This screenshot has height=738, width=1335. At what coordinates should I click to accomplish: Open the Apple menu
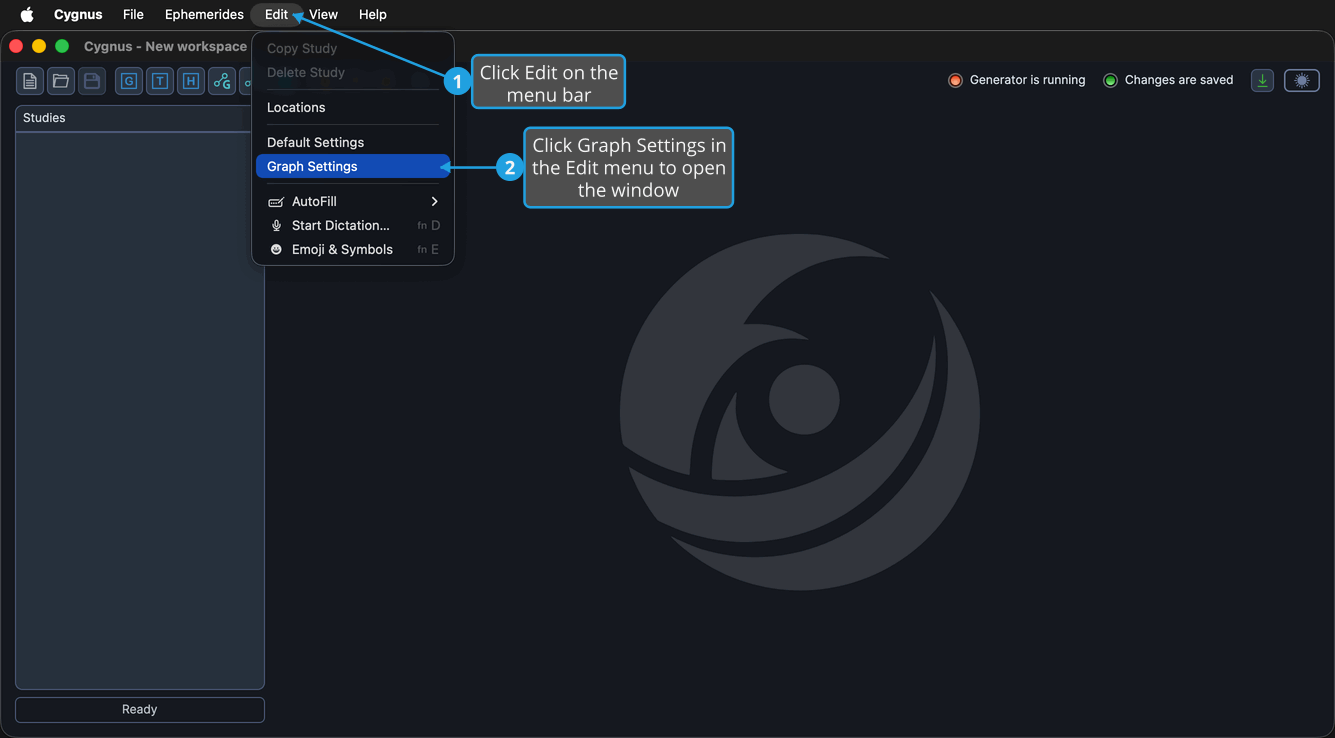[x=27, y=14]
